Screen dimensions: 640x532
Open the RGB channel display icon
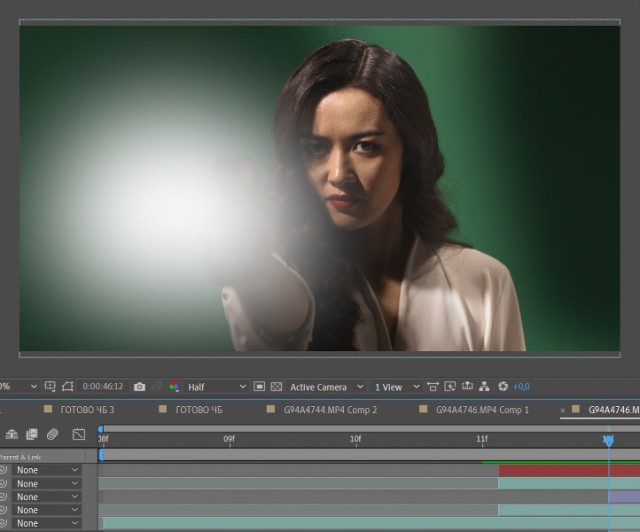tap(174, 387)
